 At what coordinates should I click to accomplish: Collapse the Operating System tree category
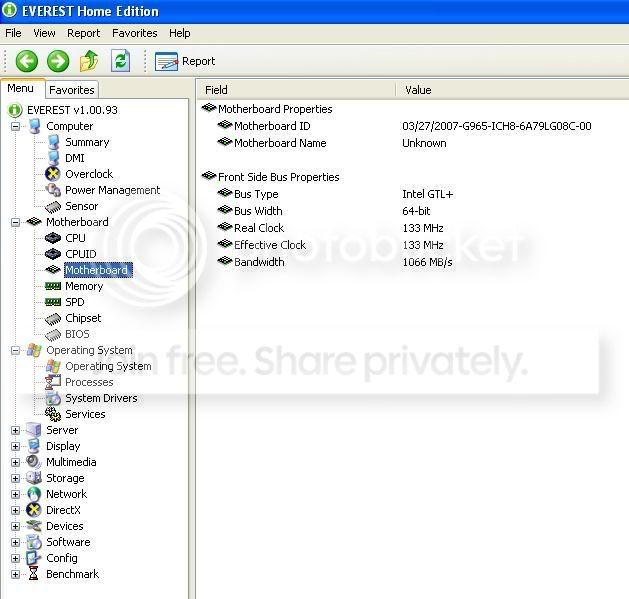click(15, 351)
